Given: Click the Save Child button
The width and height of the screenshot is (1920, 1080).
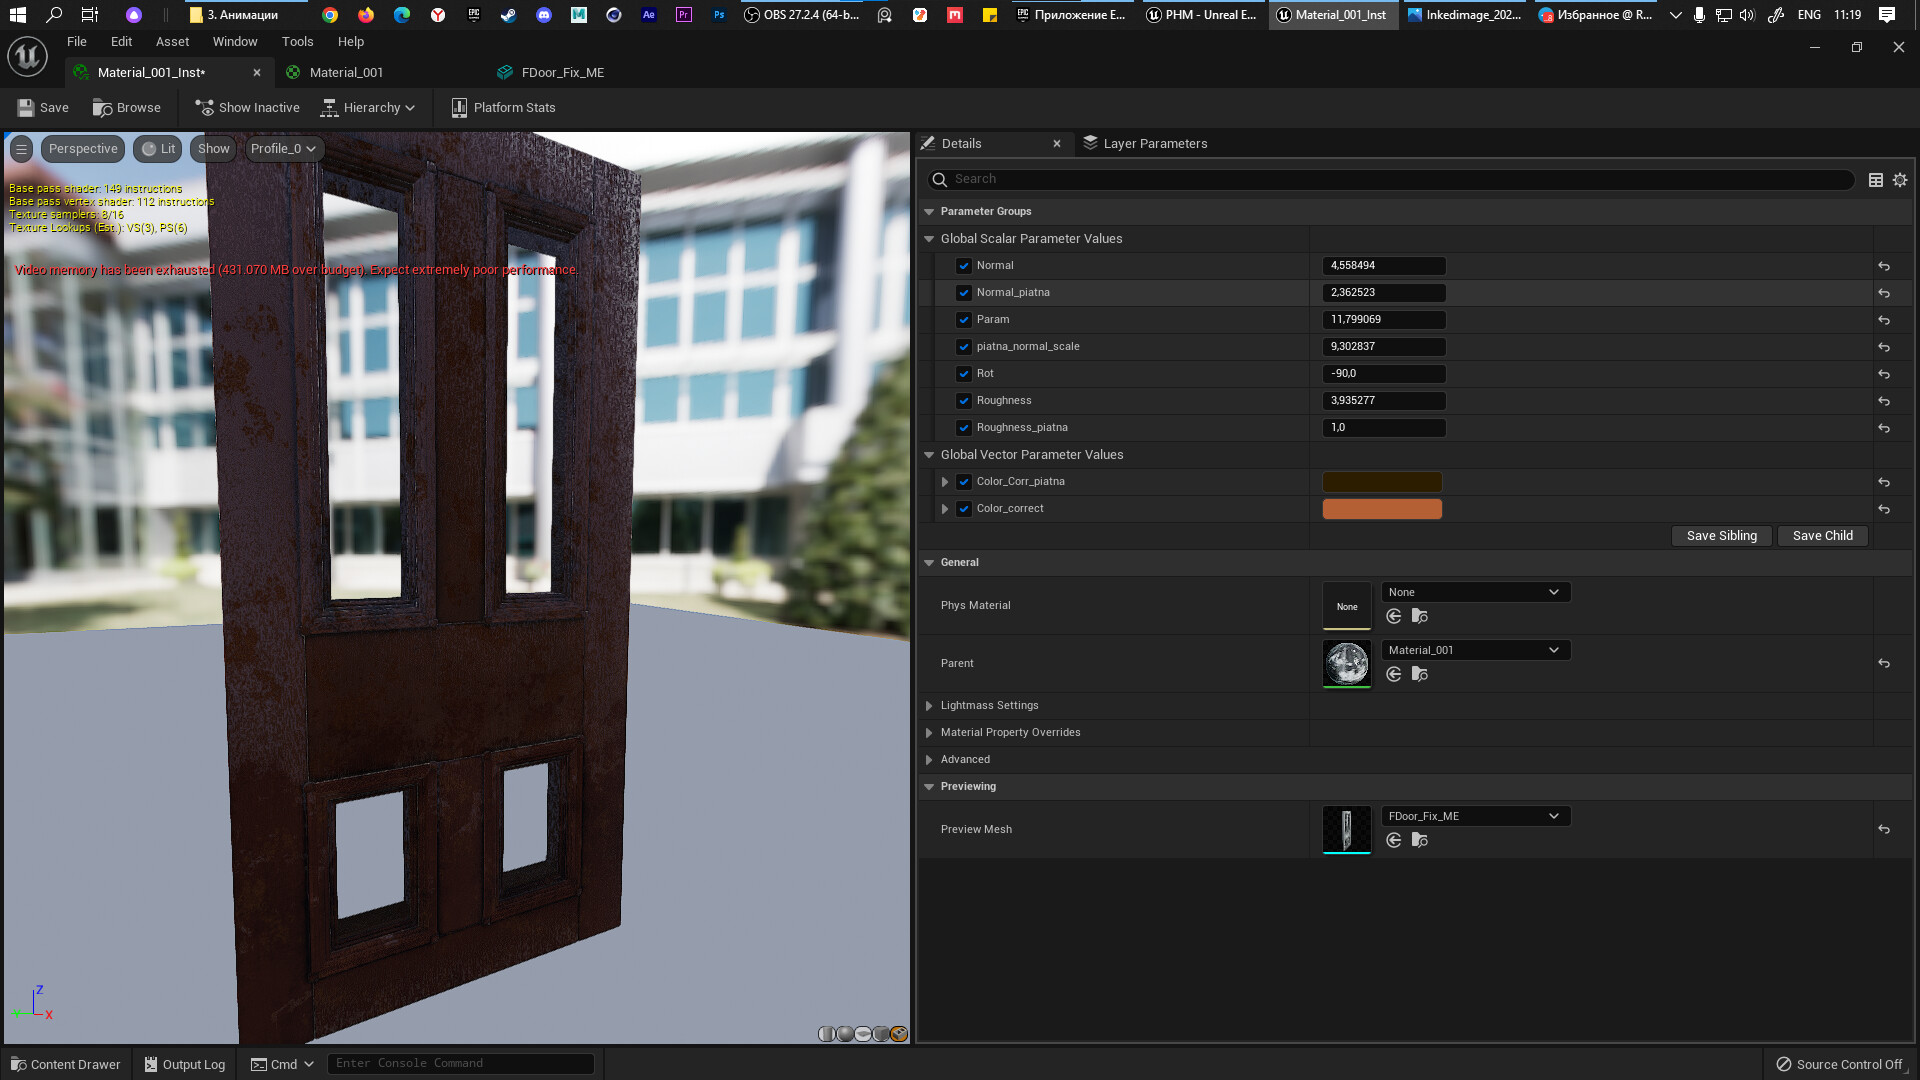Looking at the screenshot, I should coord(1822,536).
